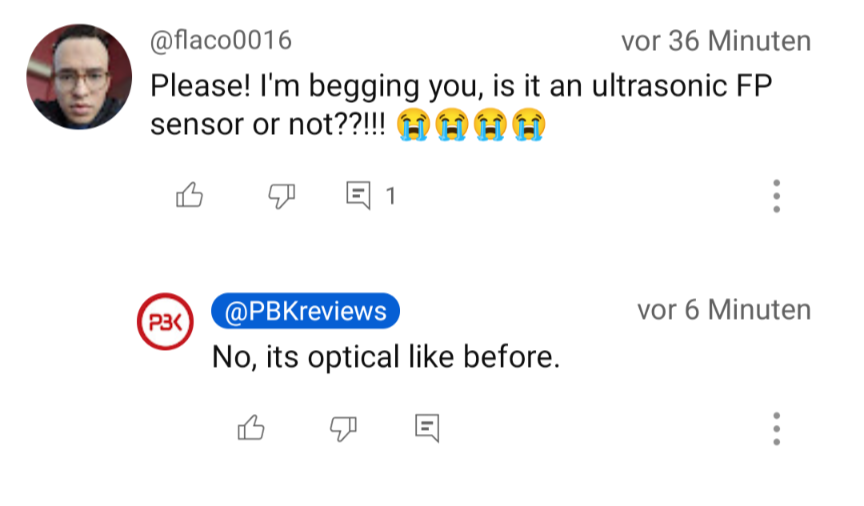The width and height of the screenshot is (864, 506).
Task: Open flaco0016's profile picture
Action: click(79, 77)
